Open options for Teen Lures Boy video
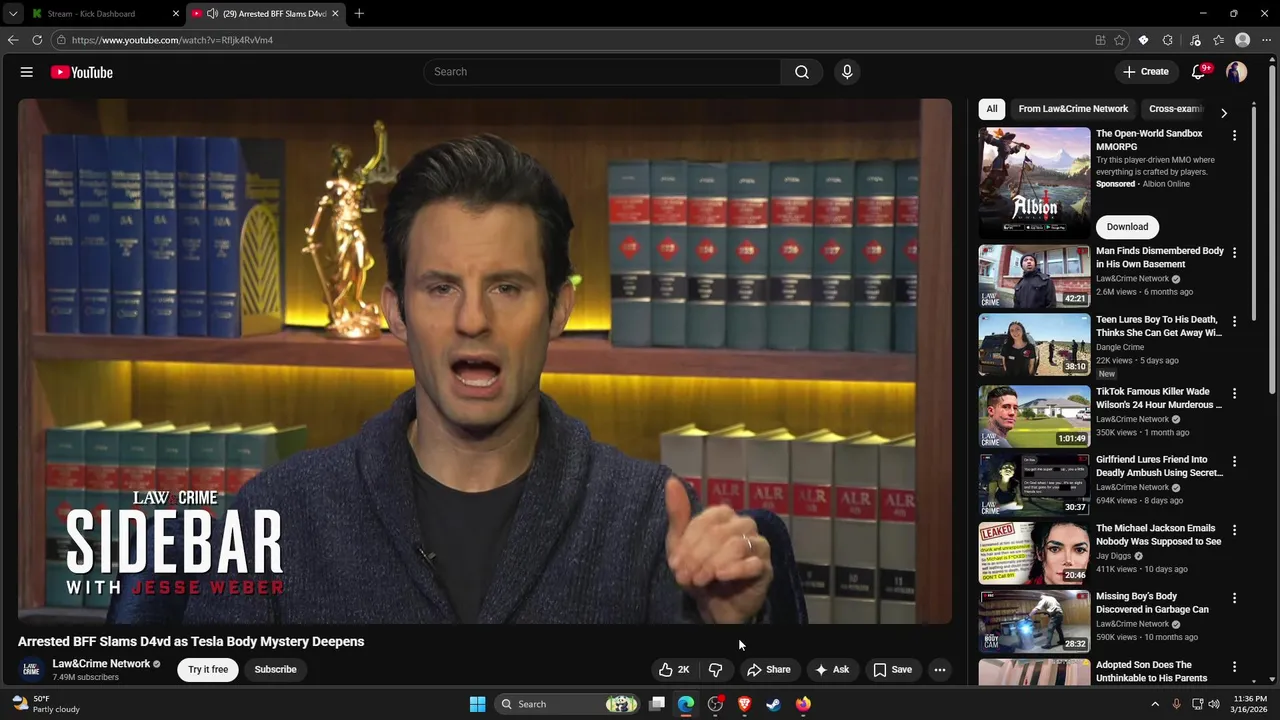 coord(1234,321)
